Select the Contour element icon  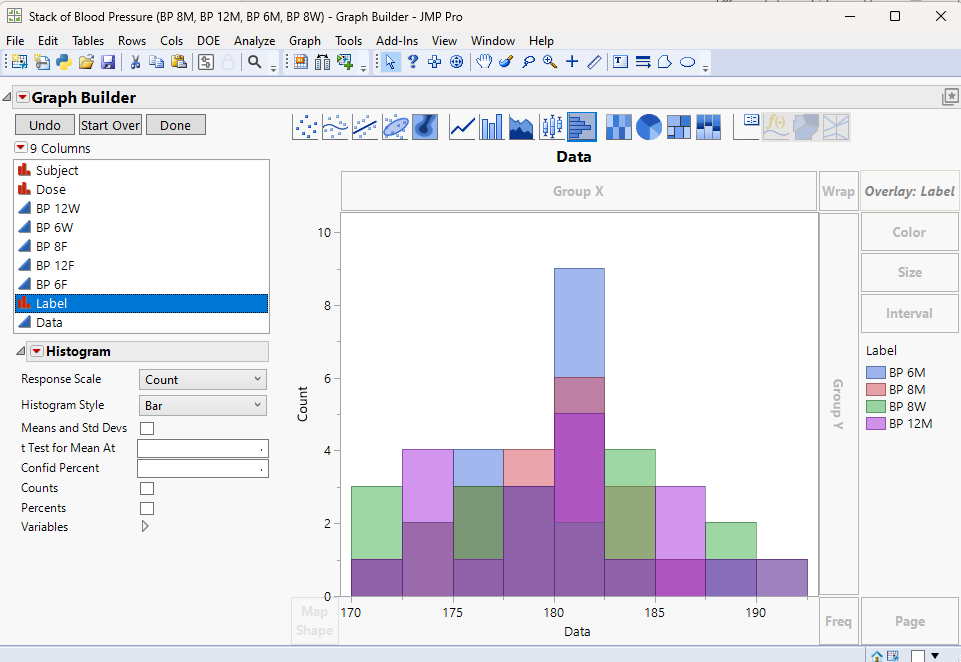[x=425, y=127]
